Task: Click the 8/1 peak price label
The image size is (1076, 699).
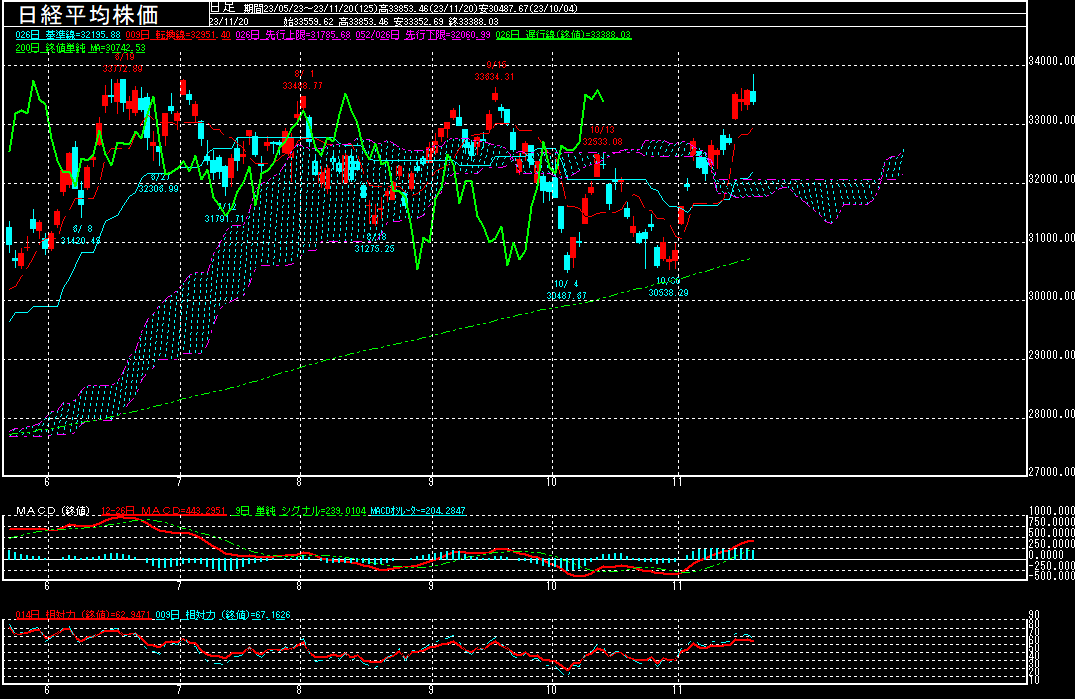Action: point(303,80)
